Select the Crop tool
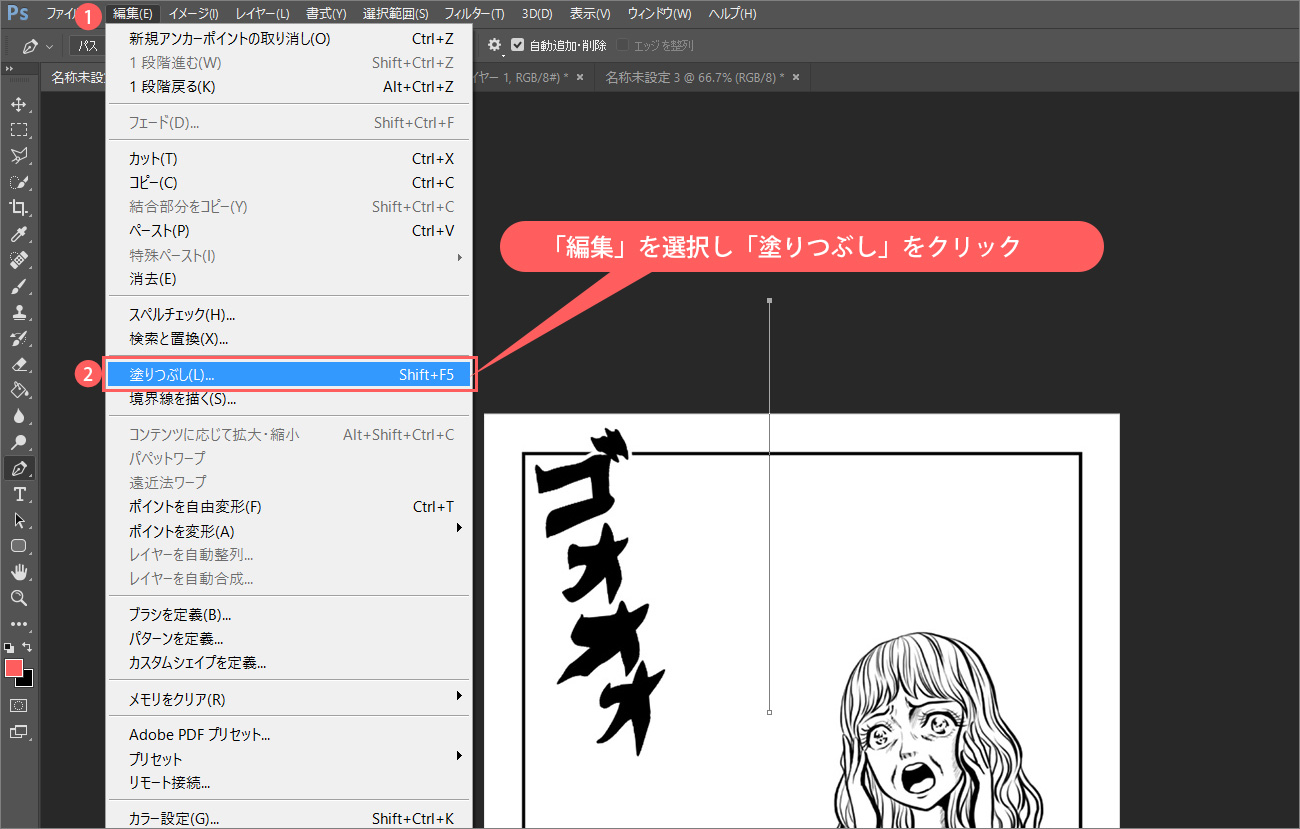Image resolution: width=1300 pixels, height=829 pixels. (18, 208)
